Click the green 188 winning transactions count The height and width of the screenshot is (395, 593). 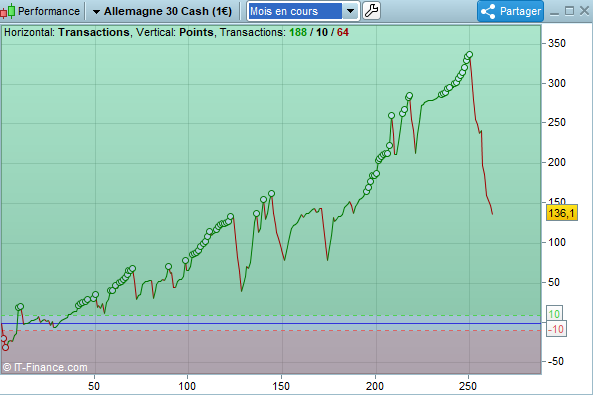click(298, 33)
